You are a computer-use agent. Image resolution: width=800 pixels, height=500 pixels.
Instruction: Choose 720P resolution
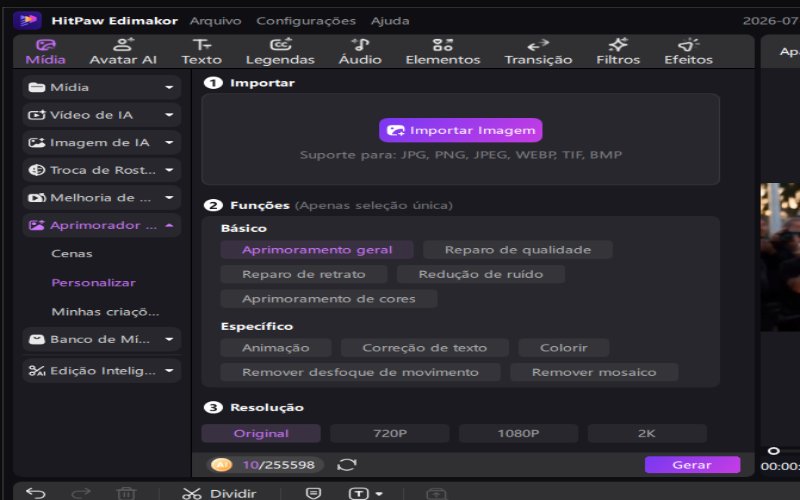tap(390, 433)
